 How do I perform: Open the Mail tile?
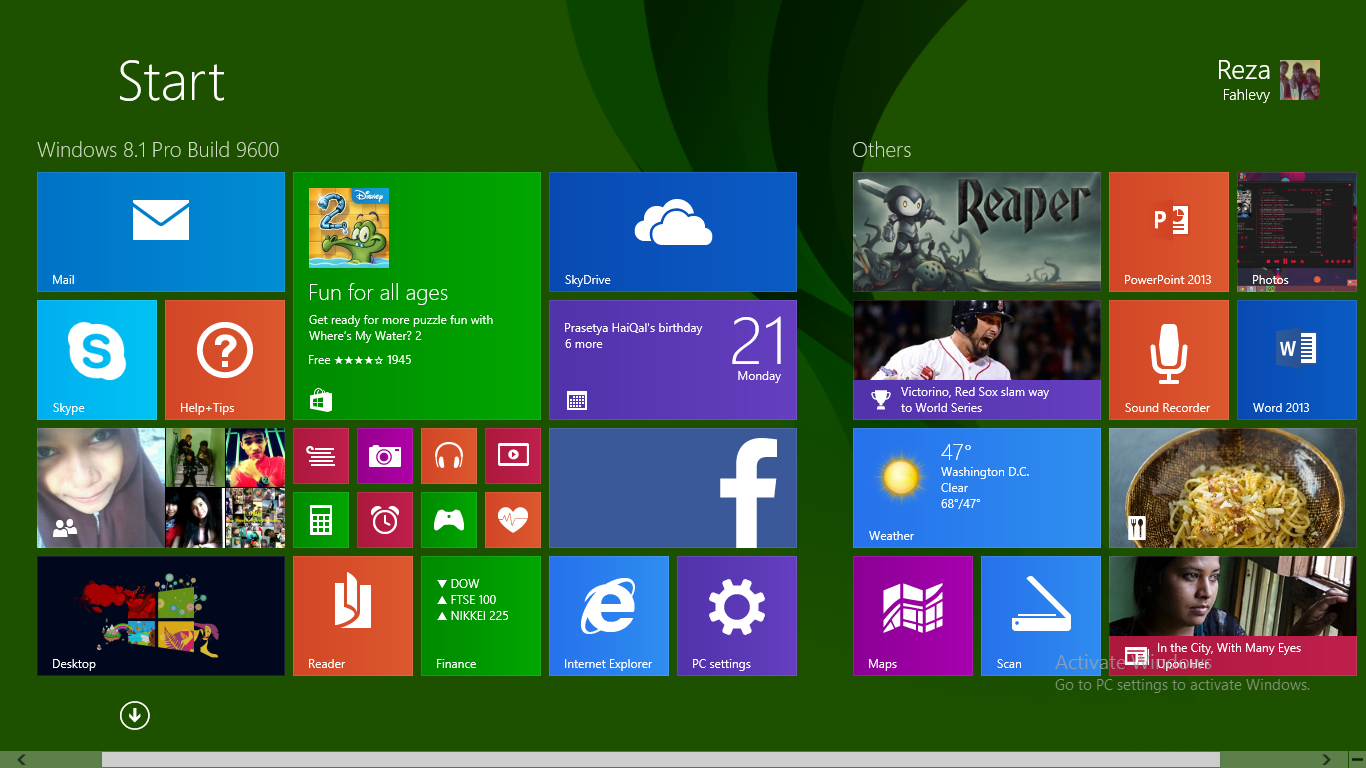(x=160, y=231)
